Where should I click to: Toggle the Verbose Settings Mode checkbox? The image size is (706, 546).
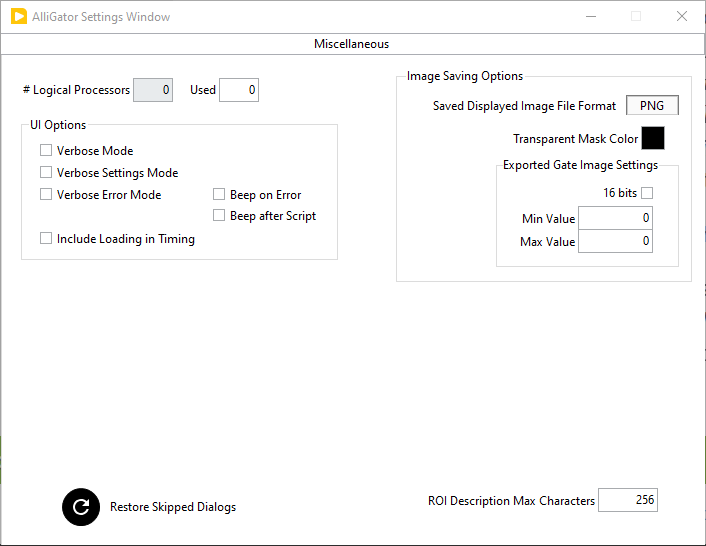pyautogui.click(x=46, y=172)
